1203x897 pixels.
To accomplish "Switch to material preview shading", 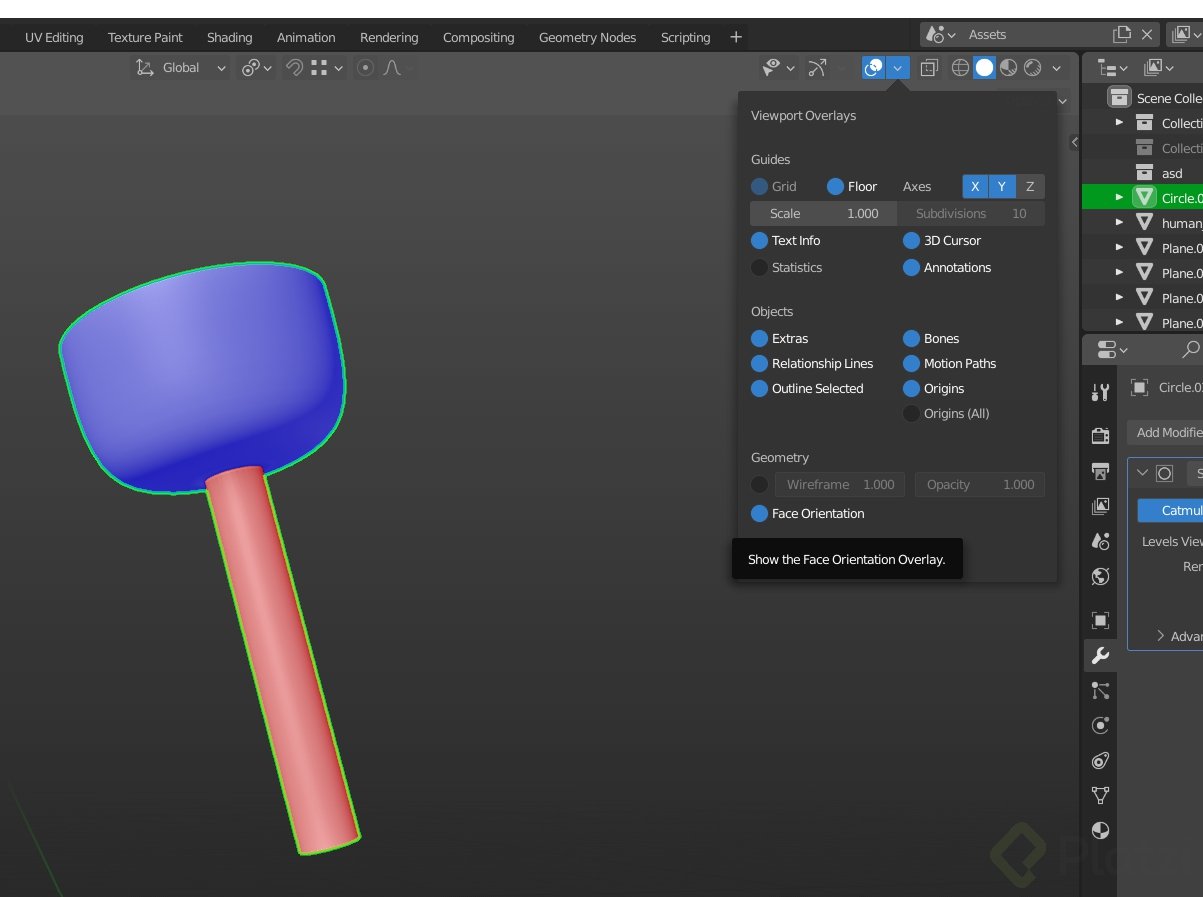I will point(1009,68).
